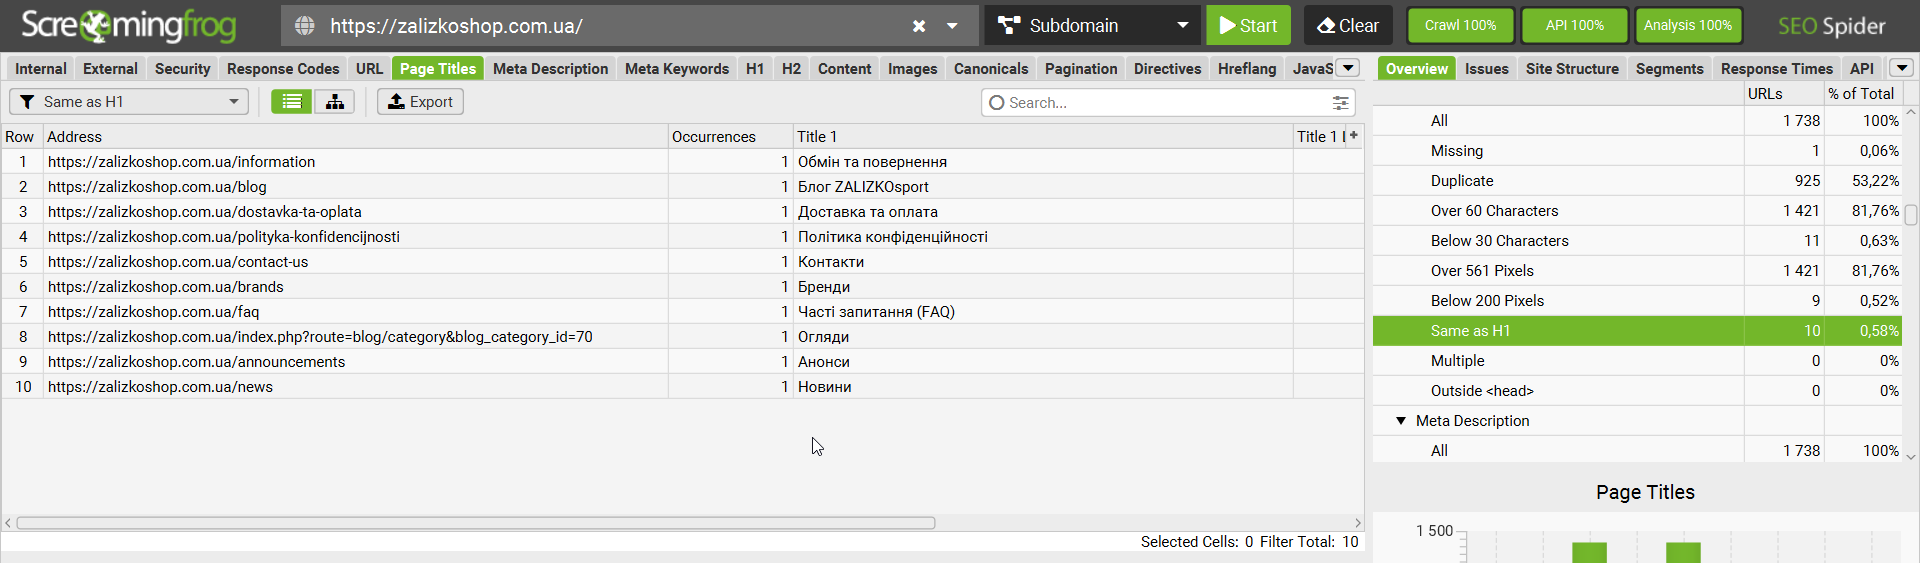This screenshot has height=563, width=1920.
Task: Click horizontal scrollbar of results table
Action: (x=476, y=523)
